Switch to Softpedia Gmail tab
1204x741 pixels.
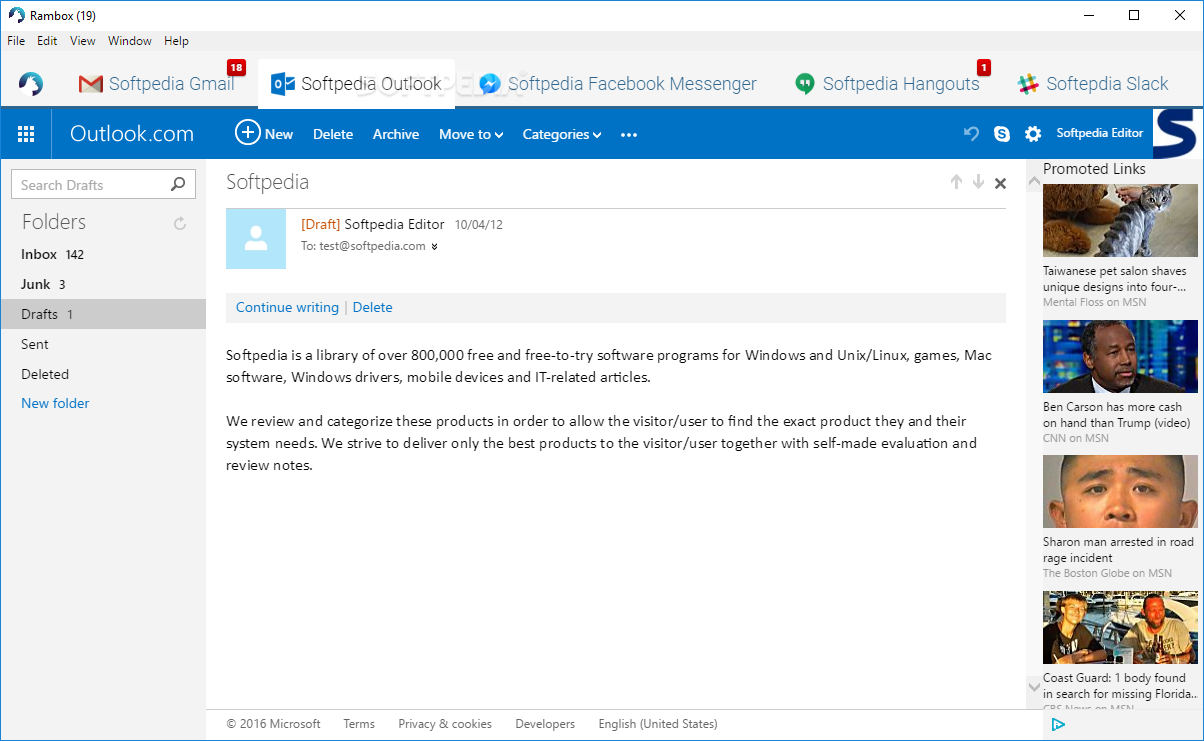(x=158, y=84)
